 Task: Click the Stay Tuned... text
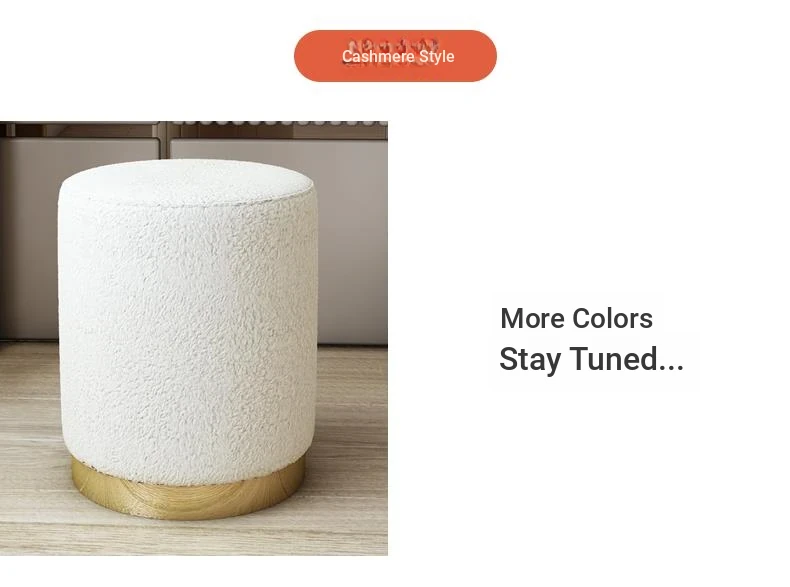591,359
